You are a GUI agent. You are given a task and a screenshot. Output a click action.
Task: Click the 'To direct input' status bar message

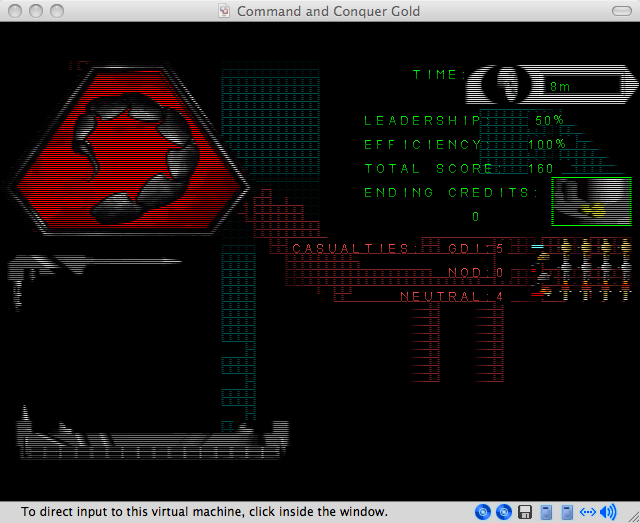point(204,512)
